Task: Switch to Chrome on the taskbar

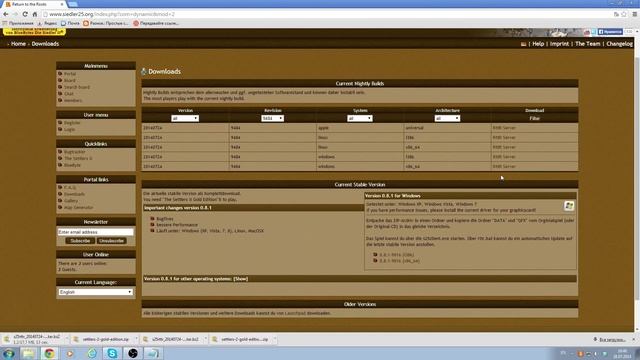Action: click(x=49, y=353)
